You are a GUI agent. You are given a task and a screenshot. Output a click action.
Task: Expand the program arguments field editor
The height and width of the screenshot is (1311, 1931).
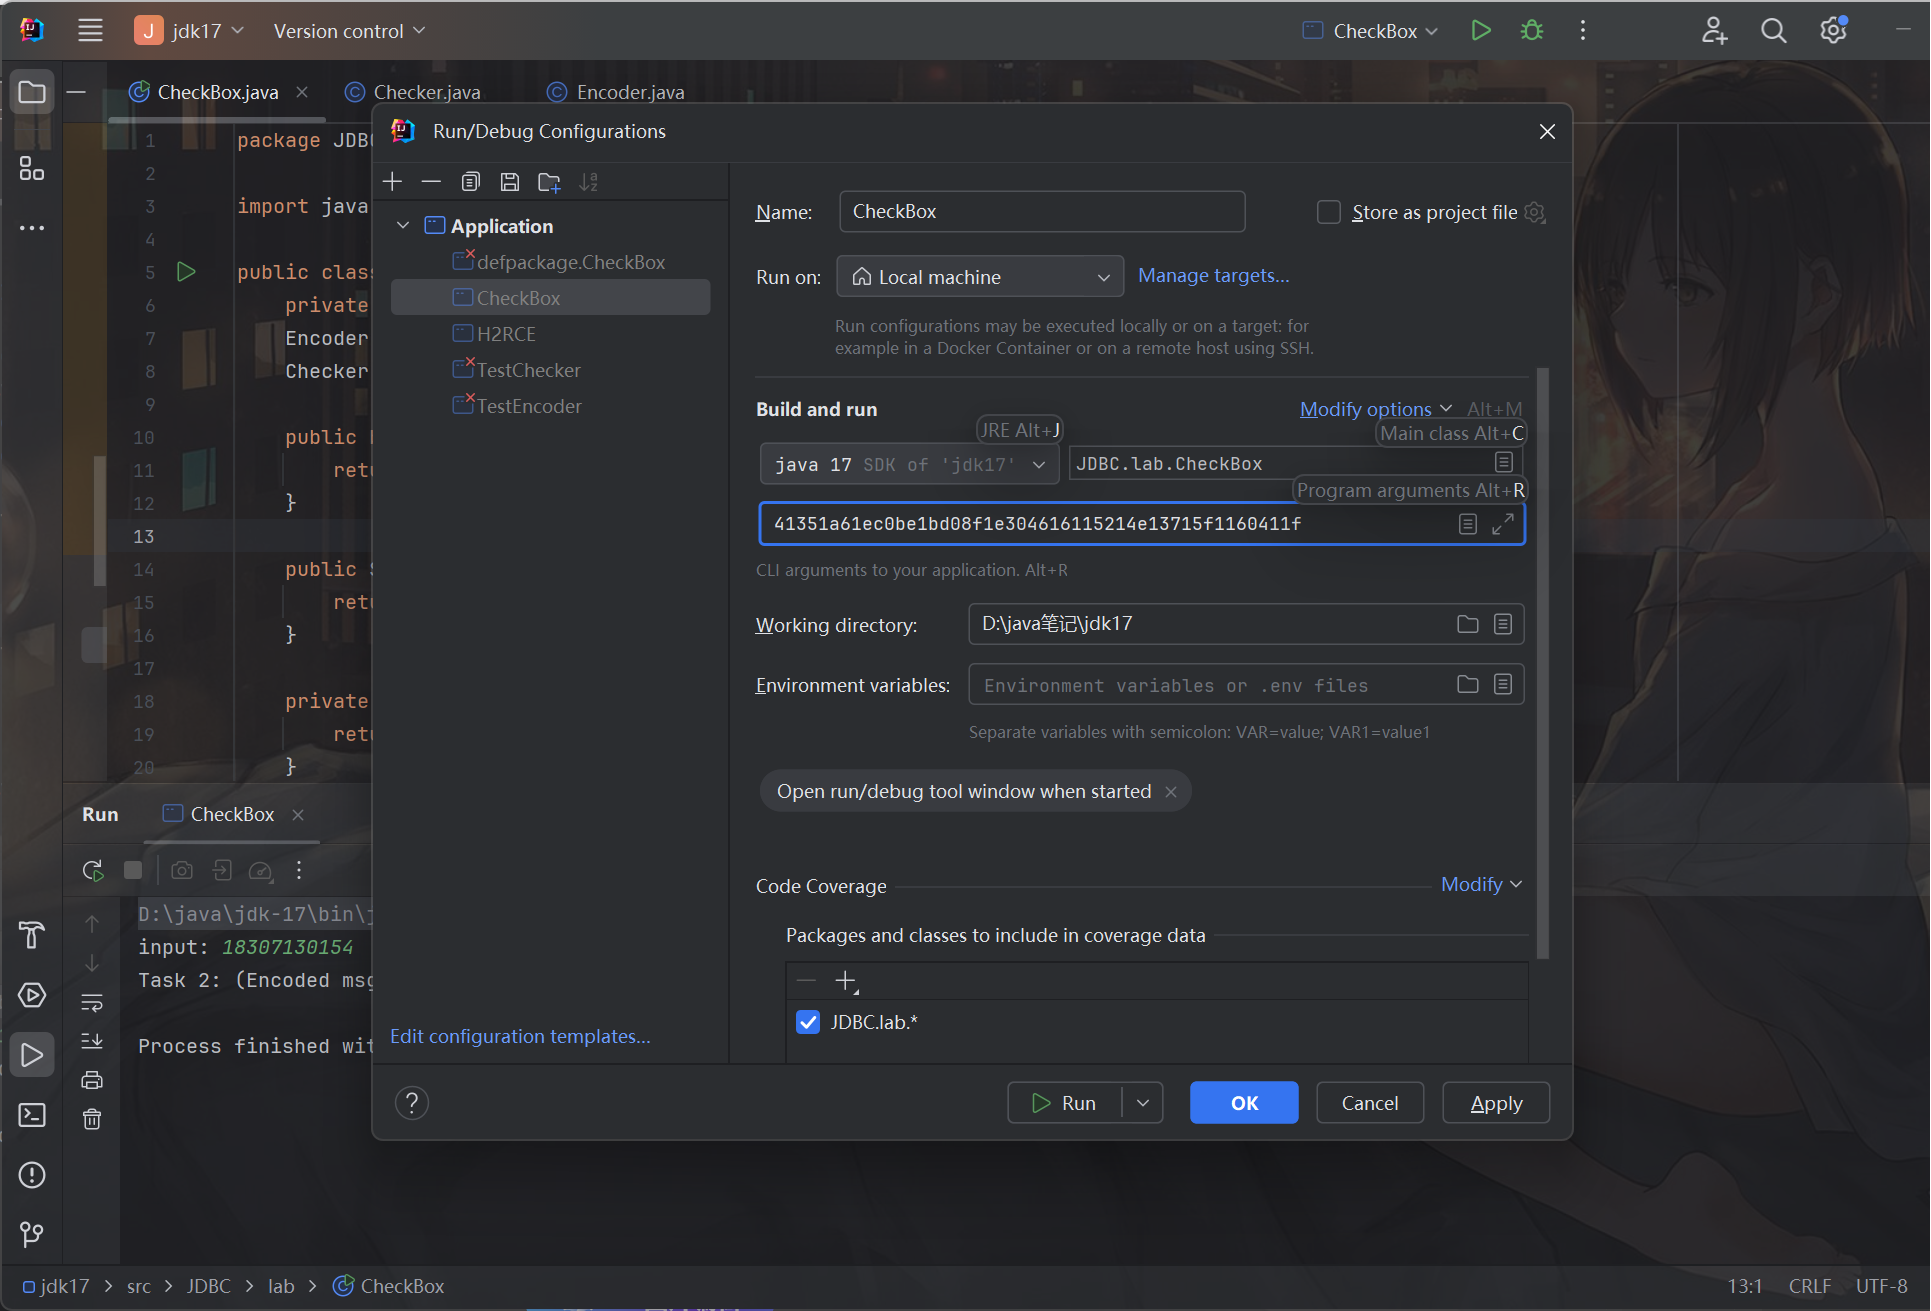[x=1502, y=524]
